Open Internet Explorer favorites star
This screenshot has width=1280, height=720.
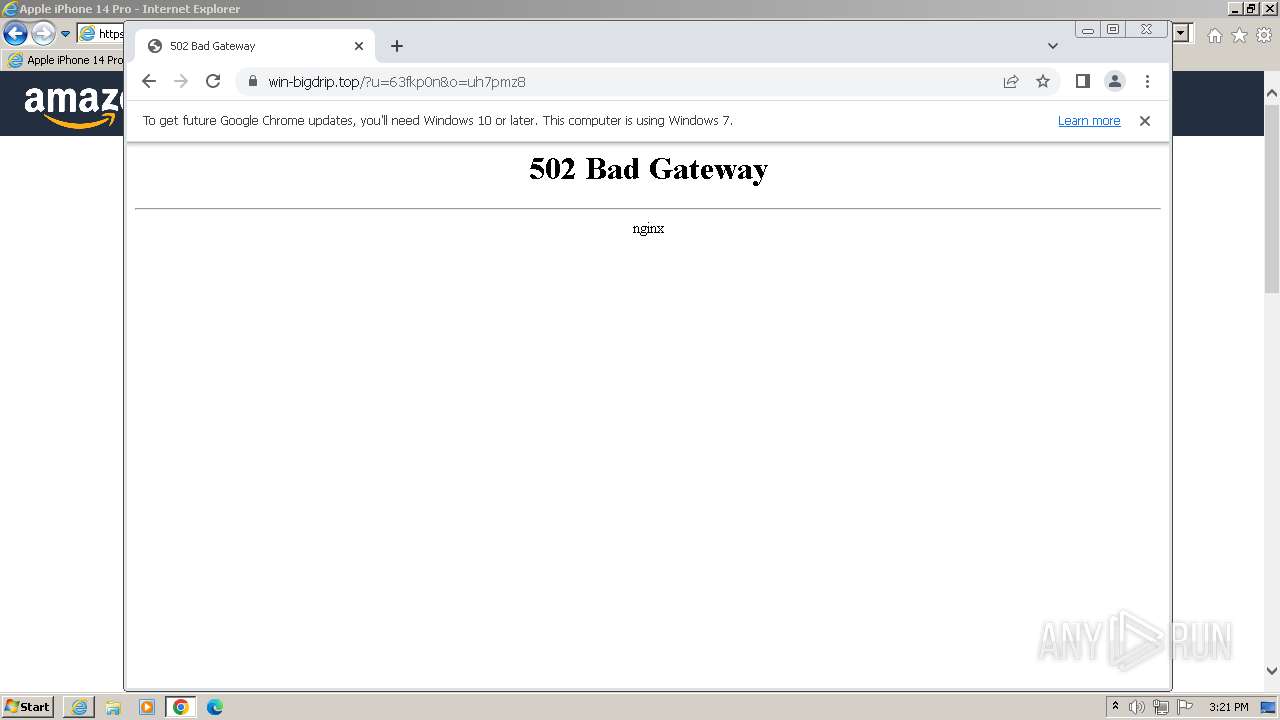point(1239,35)
